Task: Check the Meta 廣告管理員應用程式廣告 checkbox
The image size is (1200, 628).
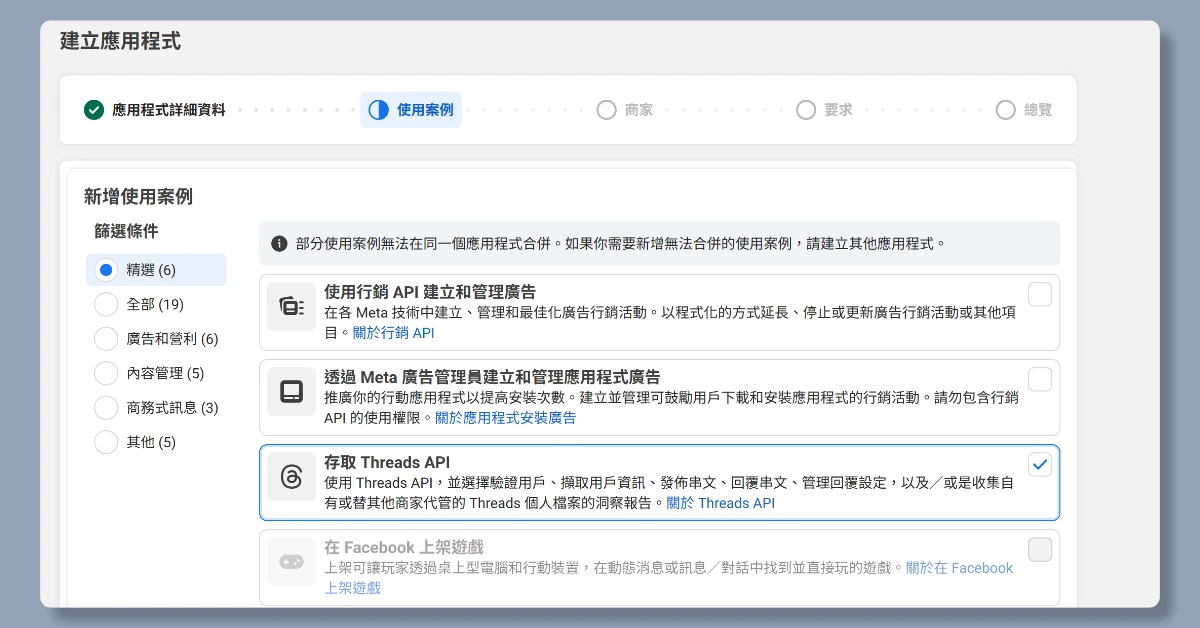Action: coord(1040,379)
